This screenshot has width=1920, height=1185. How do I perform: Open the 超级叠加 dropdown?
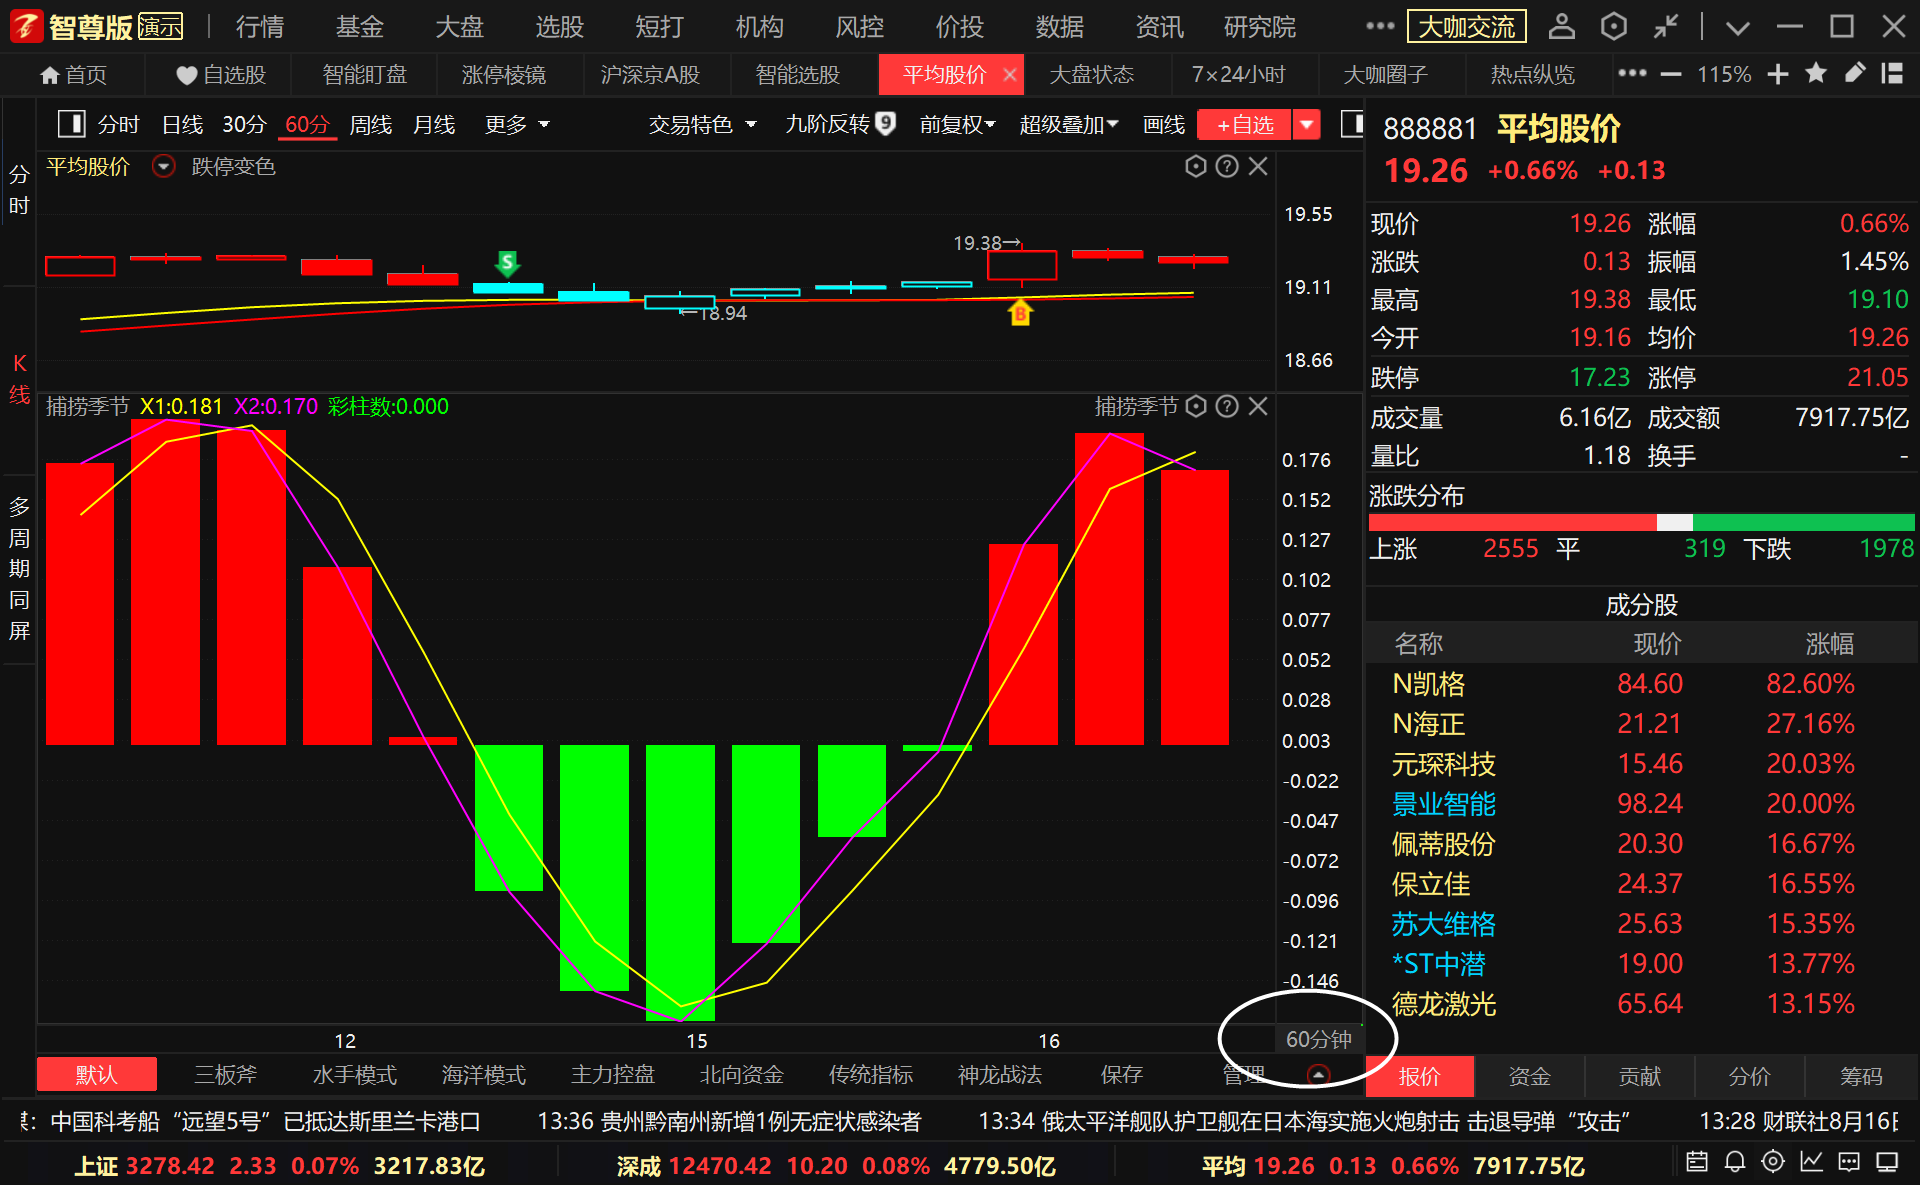click(1068, 125)
